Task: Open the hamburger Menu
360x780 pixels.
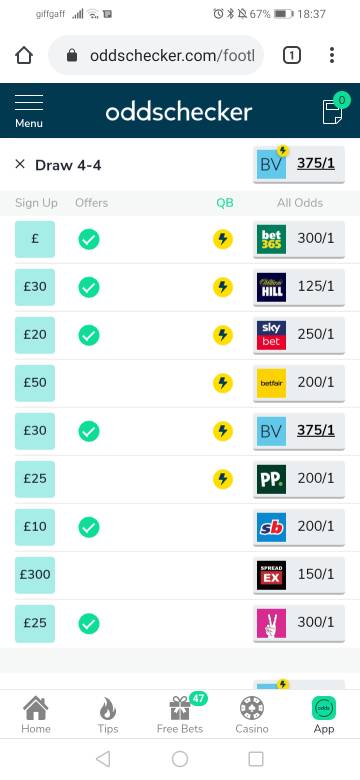Action: [29, 111]
